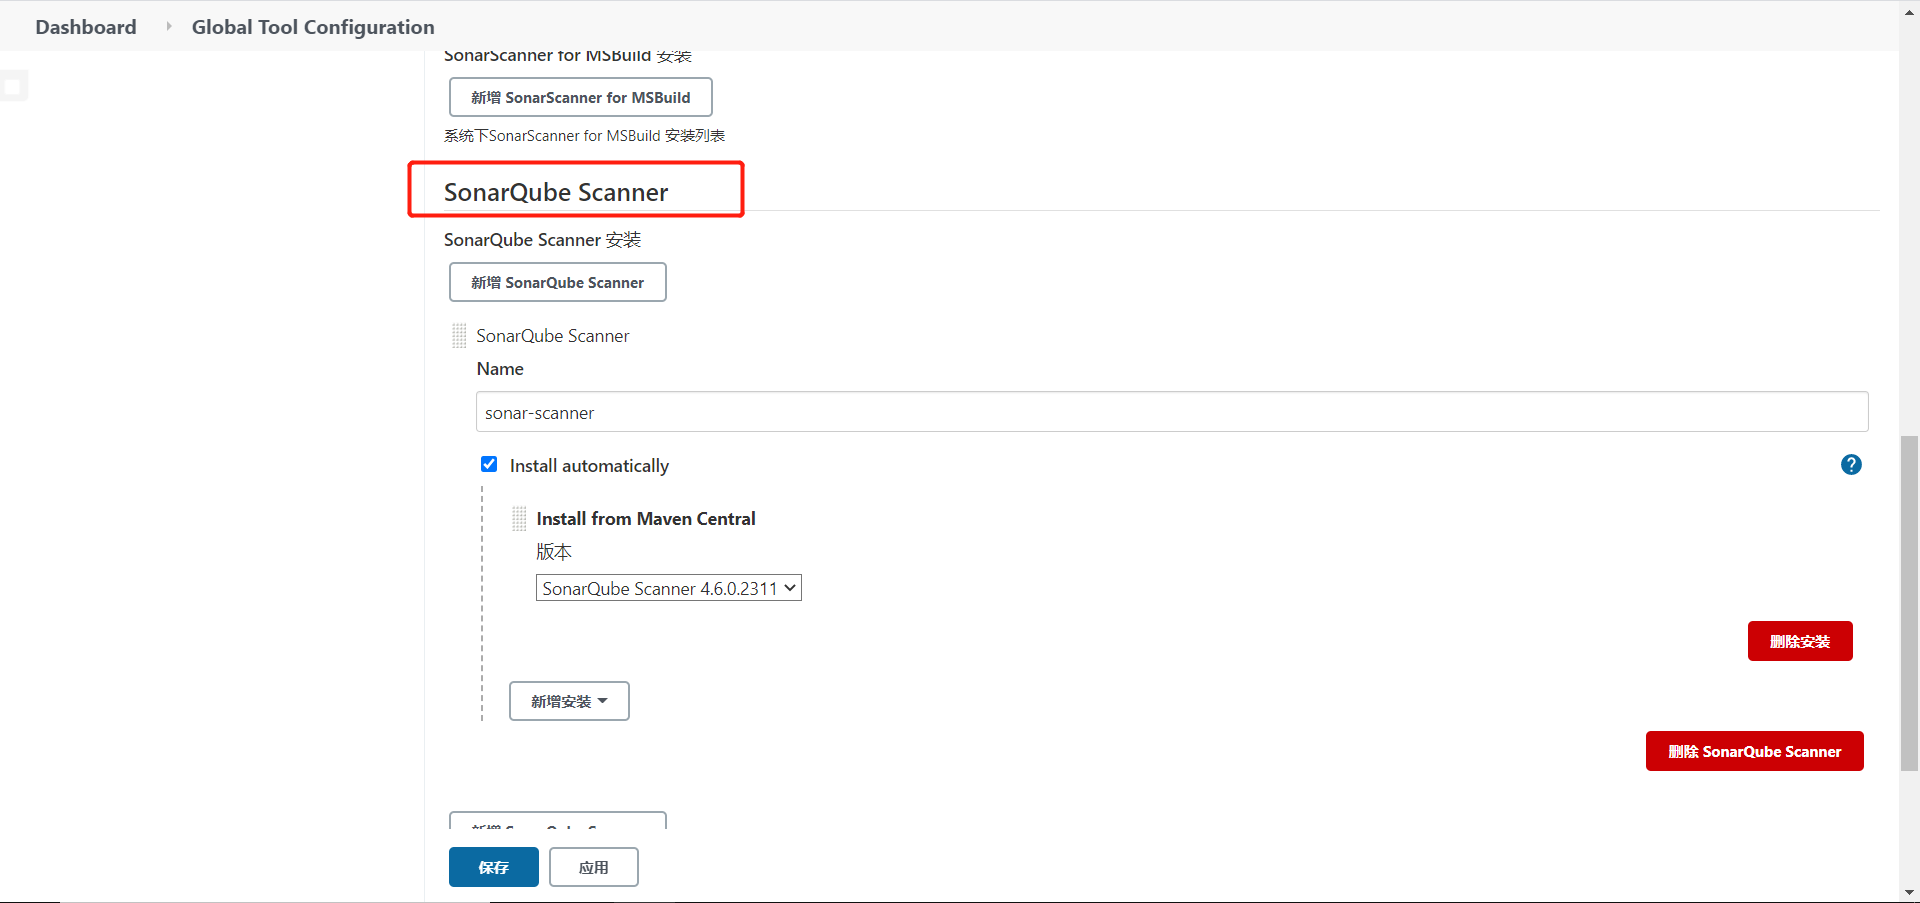
Task: Open the SonarQube Scanner version dropdown
Action: pyautogui.click(x=669, y=588)
